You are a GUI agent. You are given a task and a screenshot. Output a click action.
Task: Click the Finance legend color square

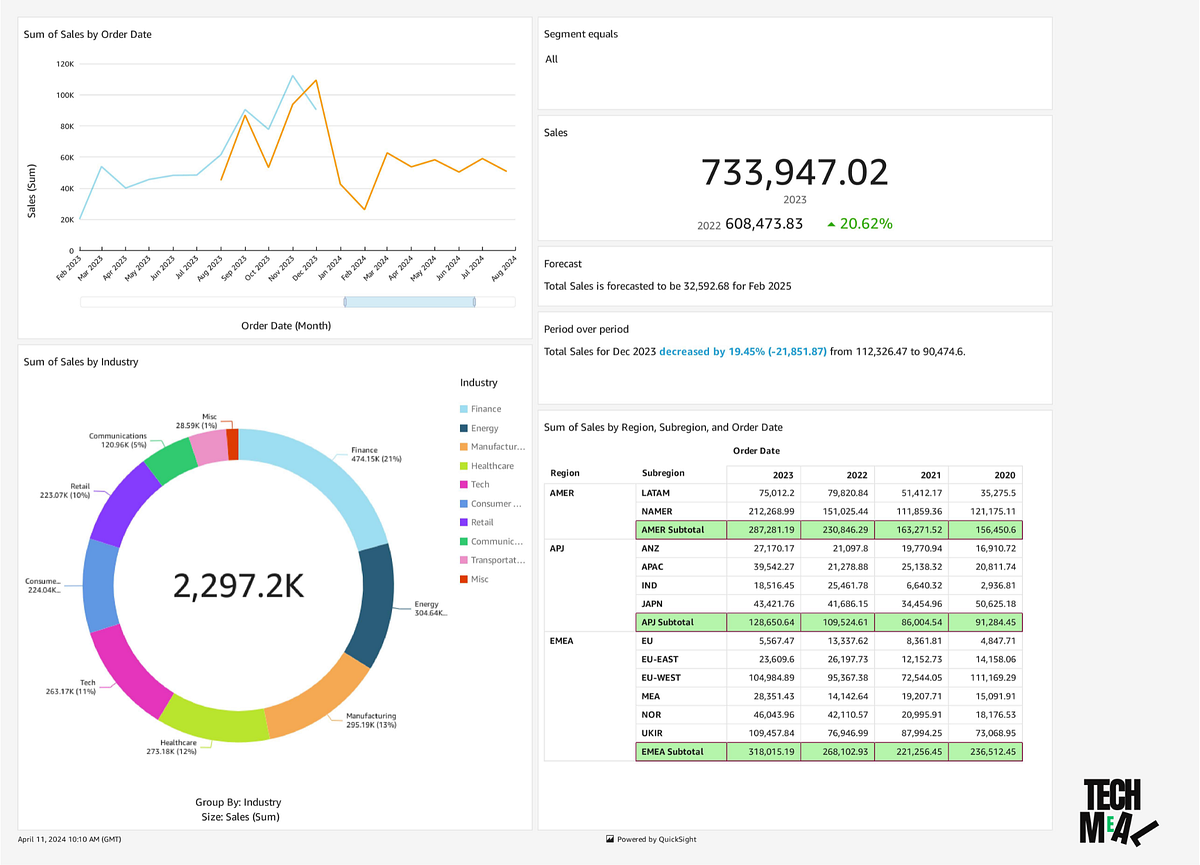[463, 408]
